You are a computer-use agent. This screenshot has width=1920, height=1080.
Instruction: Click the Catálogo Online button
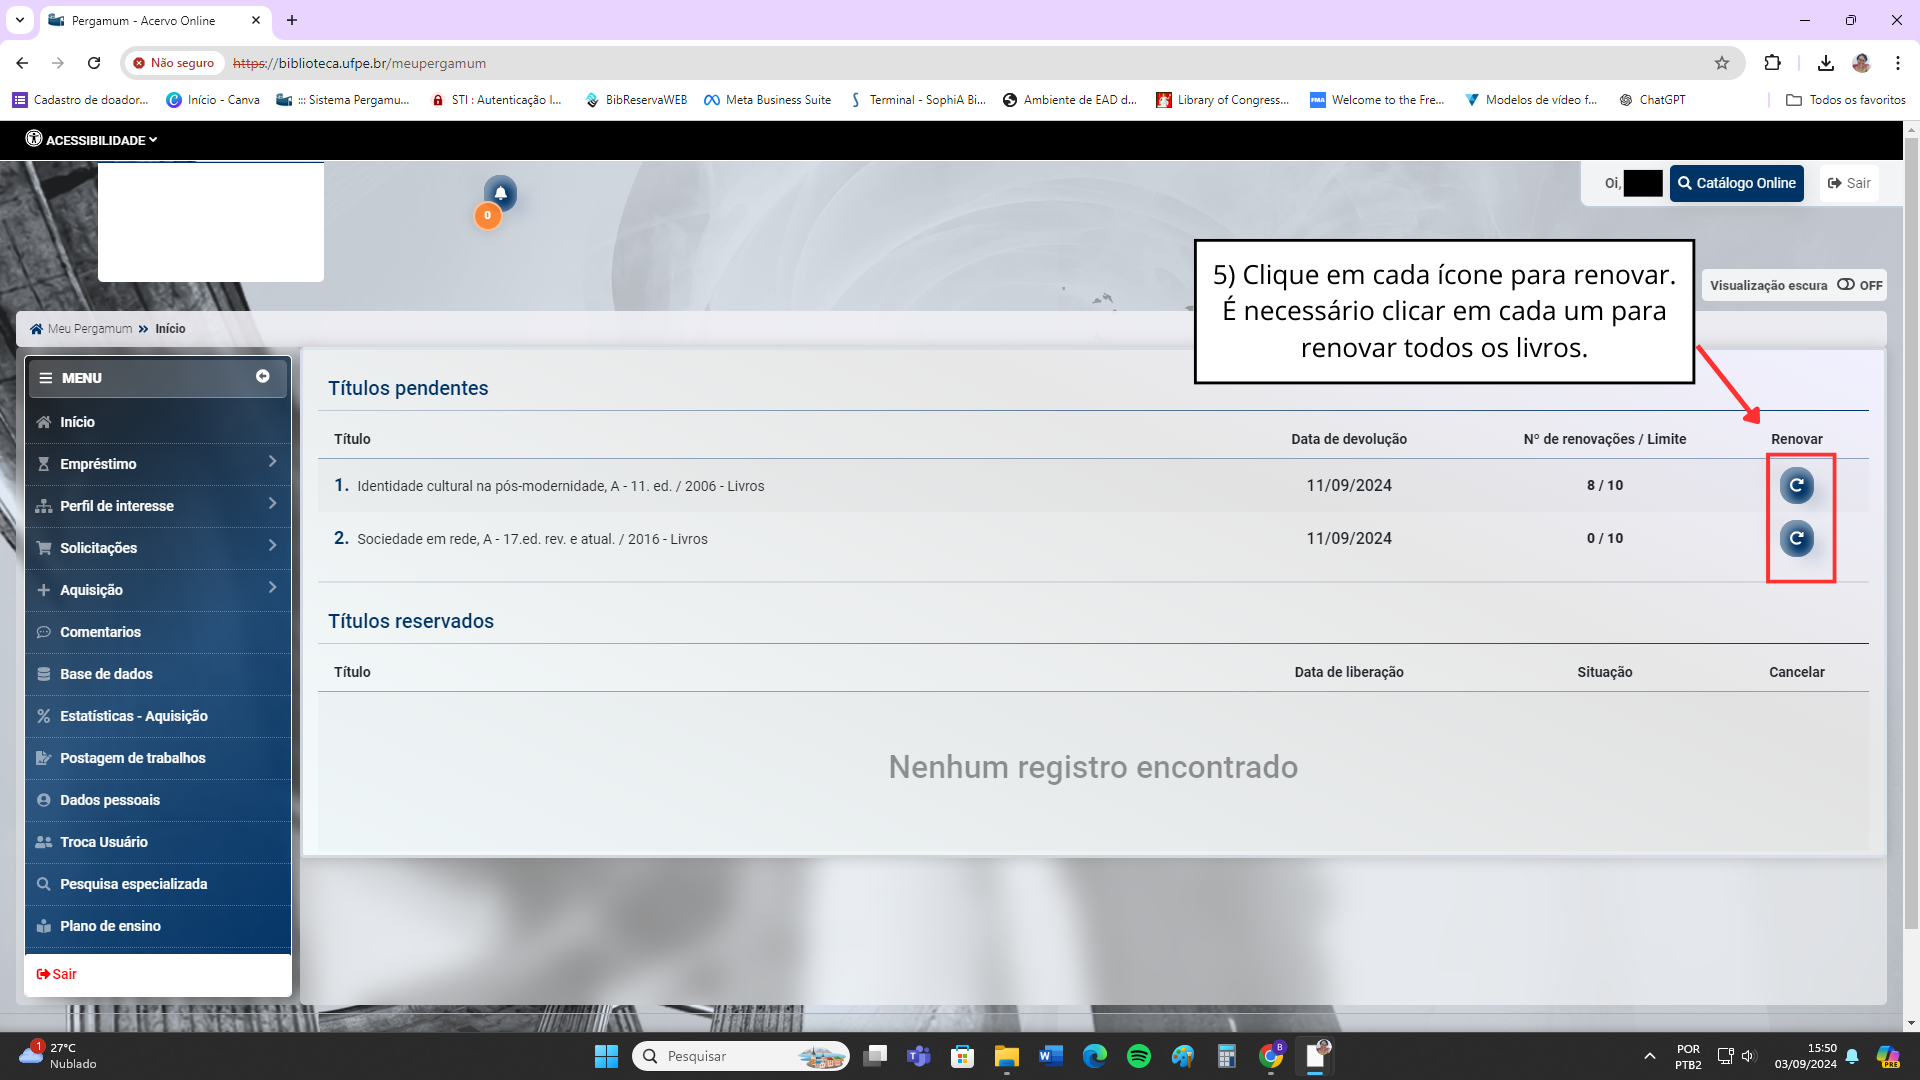pyautogui.click(x=1736, y=183)
